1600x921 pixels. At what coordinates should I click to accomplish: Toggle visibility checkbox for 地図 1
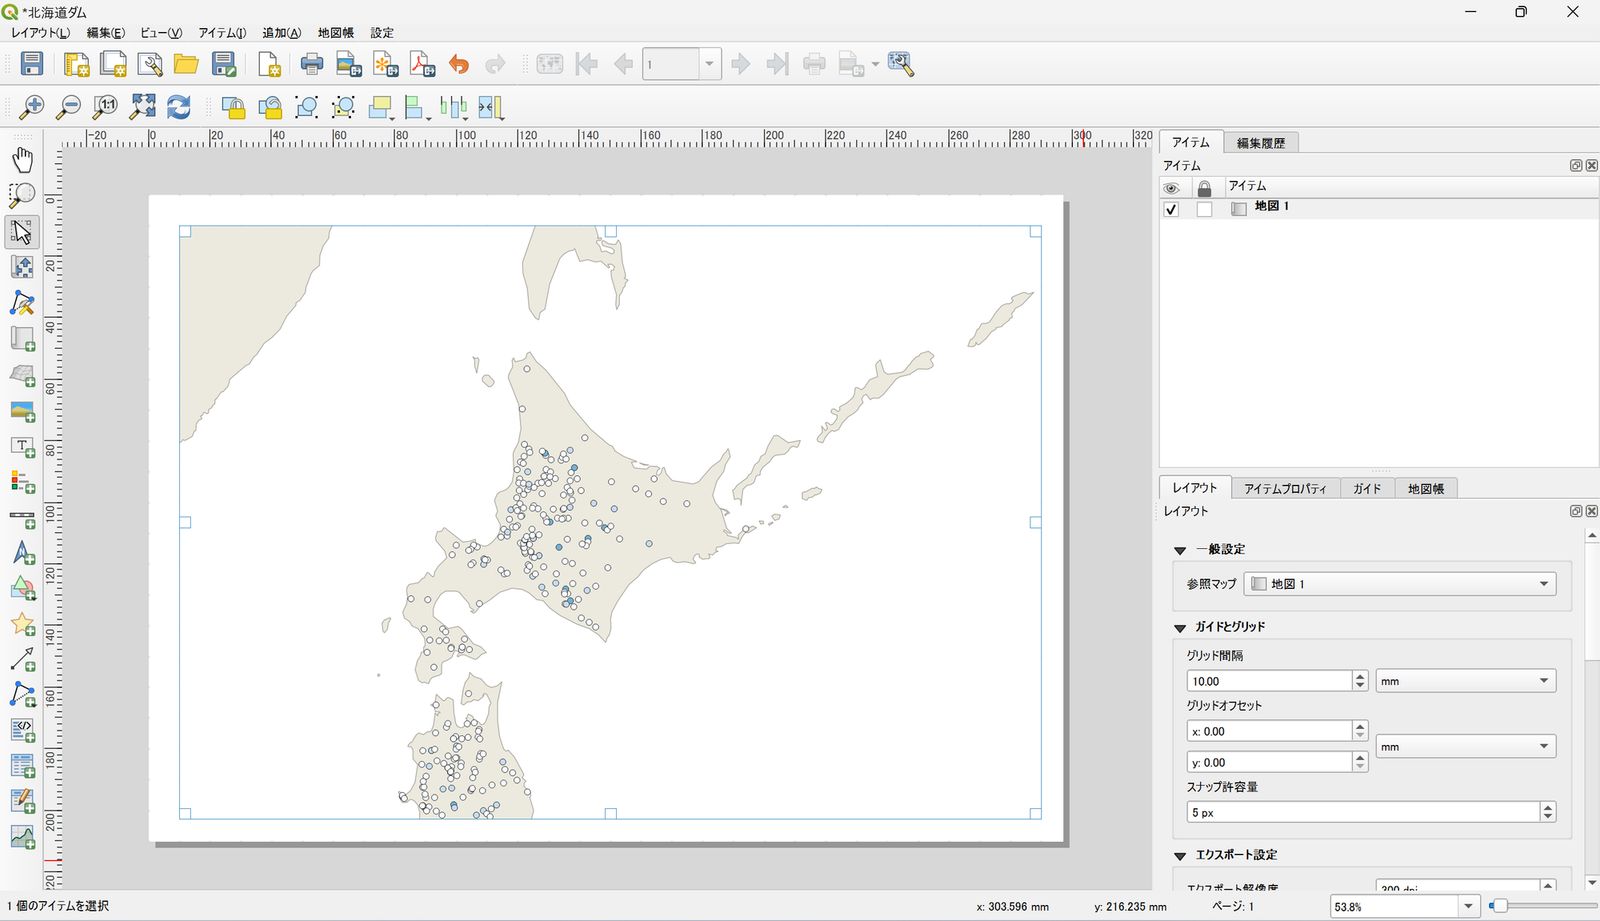pyautogui.click(x=1171, y=209)
